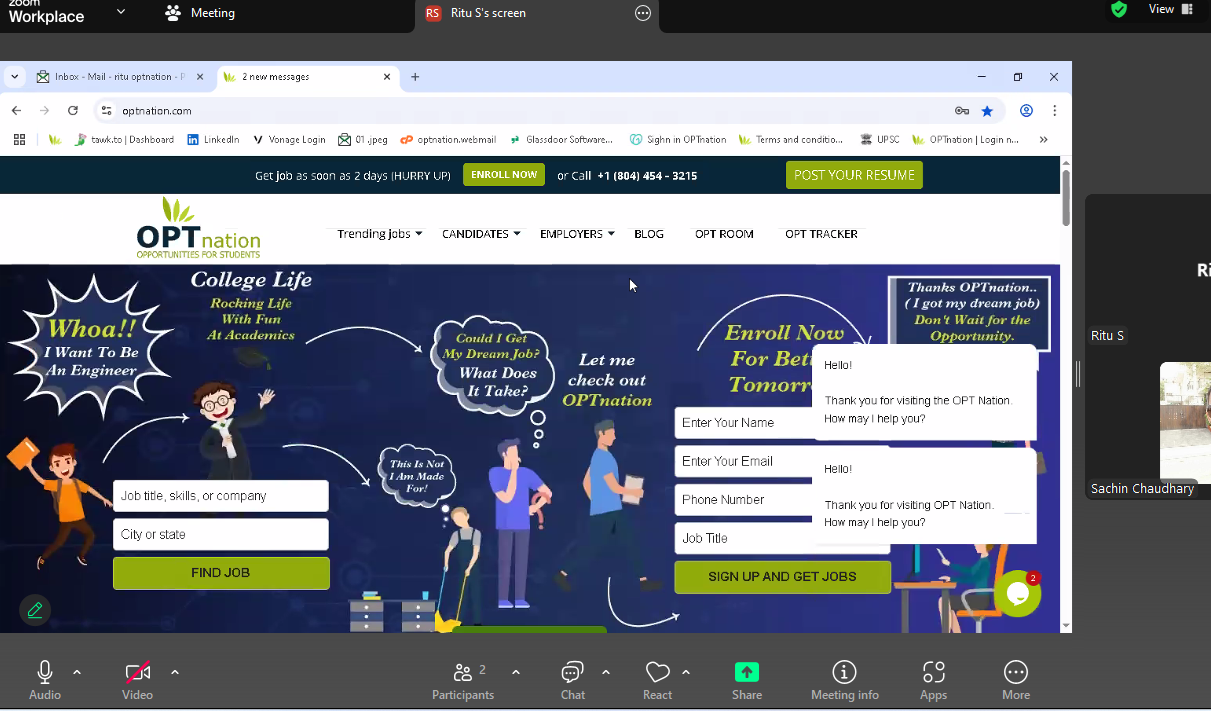The width and height of the screenshot is (1211, 711).
Task: Click the green tawk.to chat bubble
Action: (x=1017, y=593)
